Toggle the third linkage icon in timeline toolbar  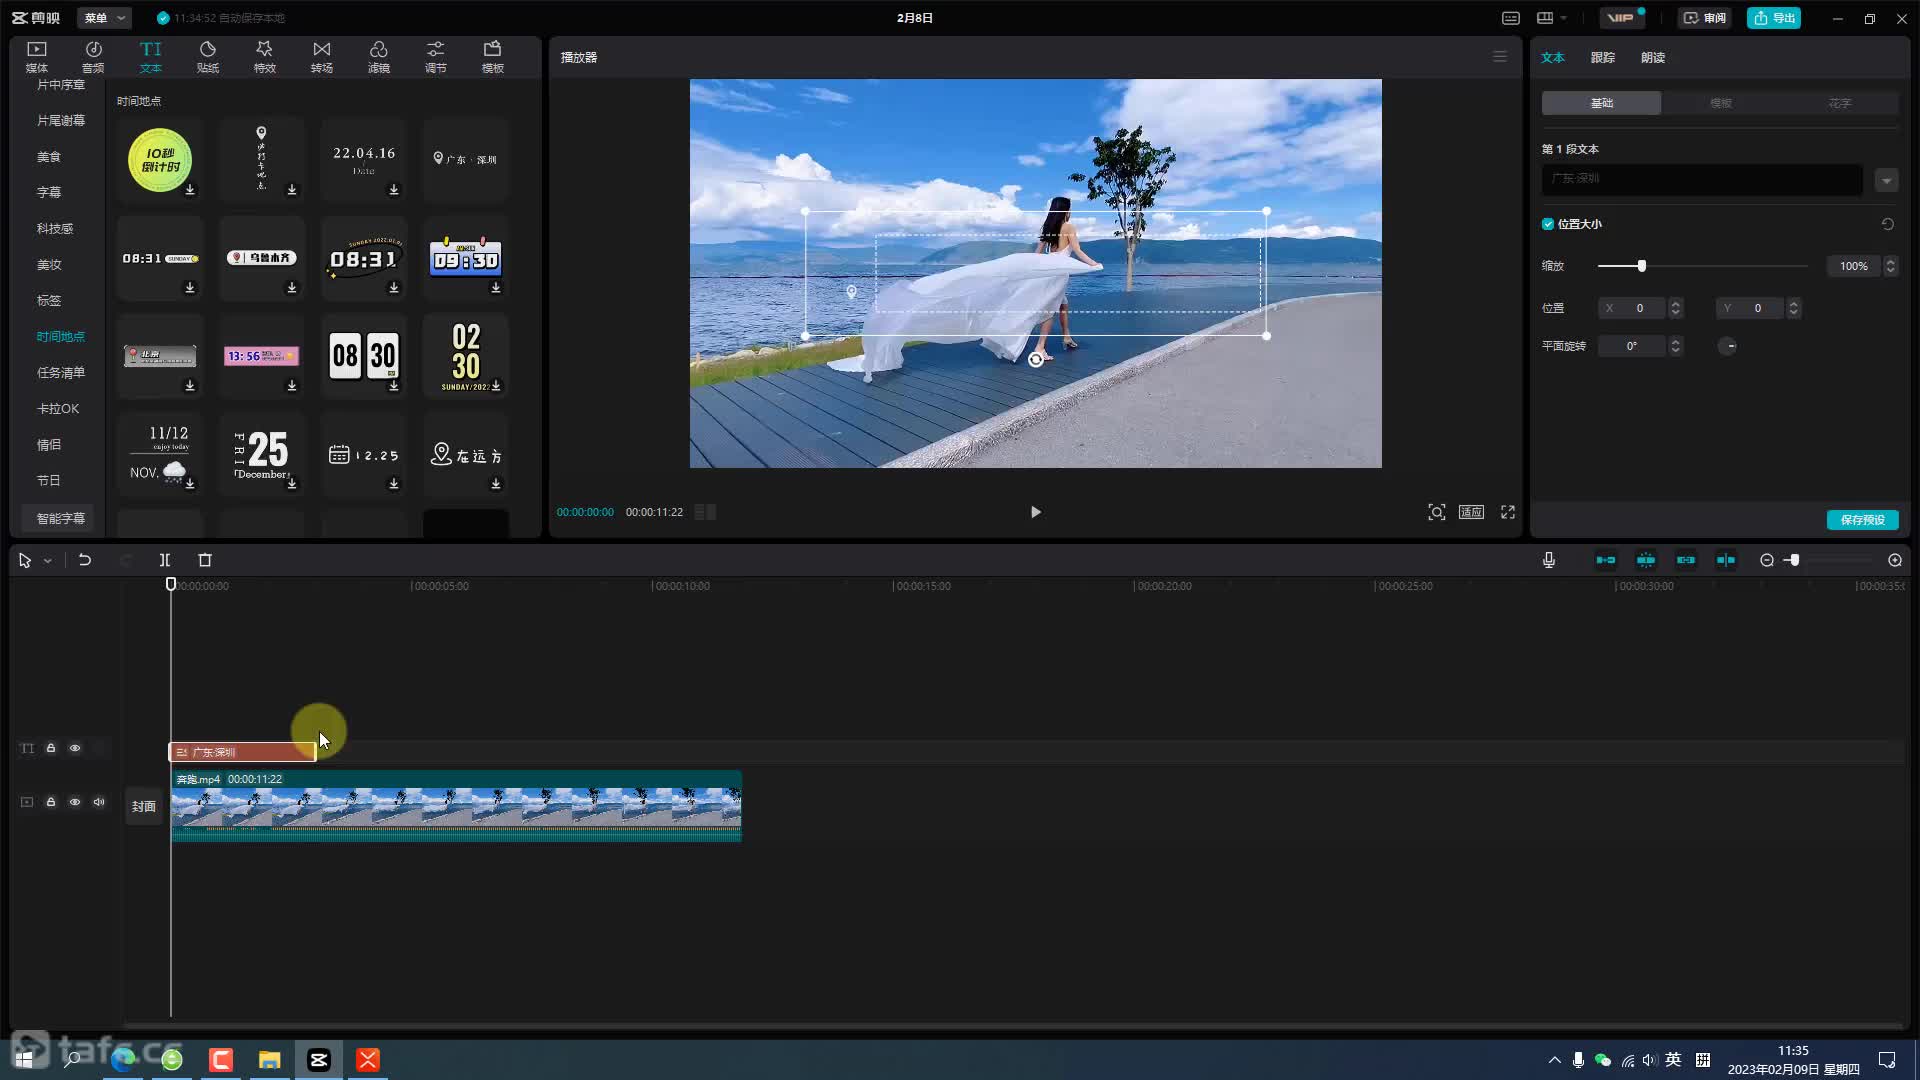coord(1686,560)
